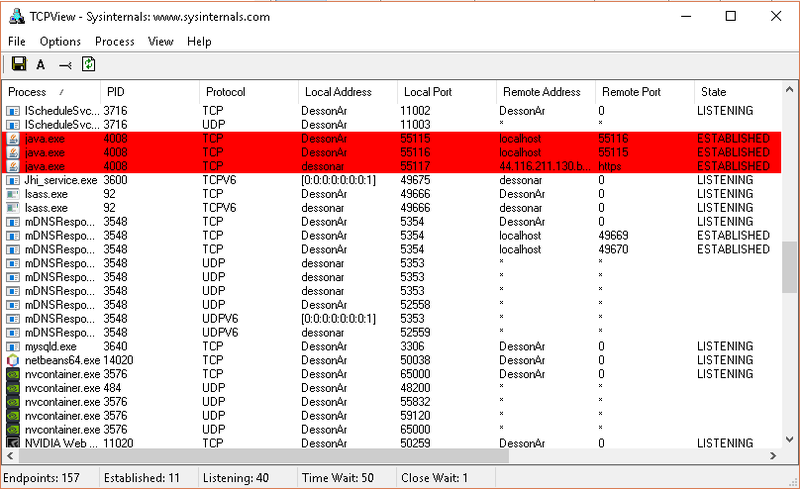Screen dimensions: 800x489
Task: Click Close Wait: 1 in status bar
Action: [x=434, y=478]
